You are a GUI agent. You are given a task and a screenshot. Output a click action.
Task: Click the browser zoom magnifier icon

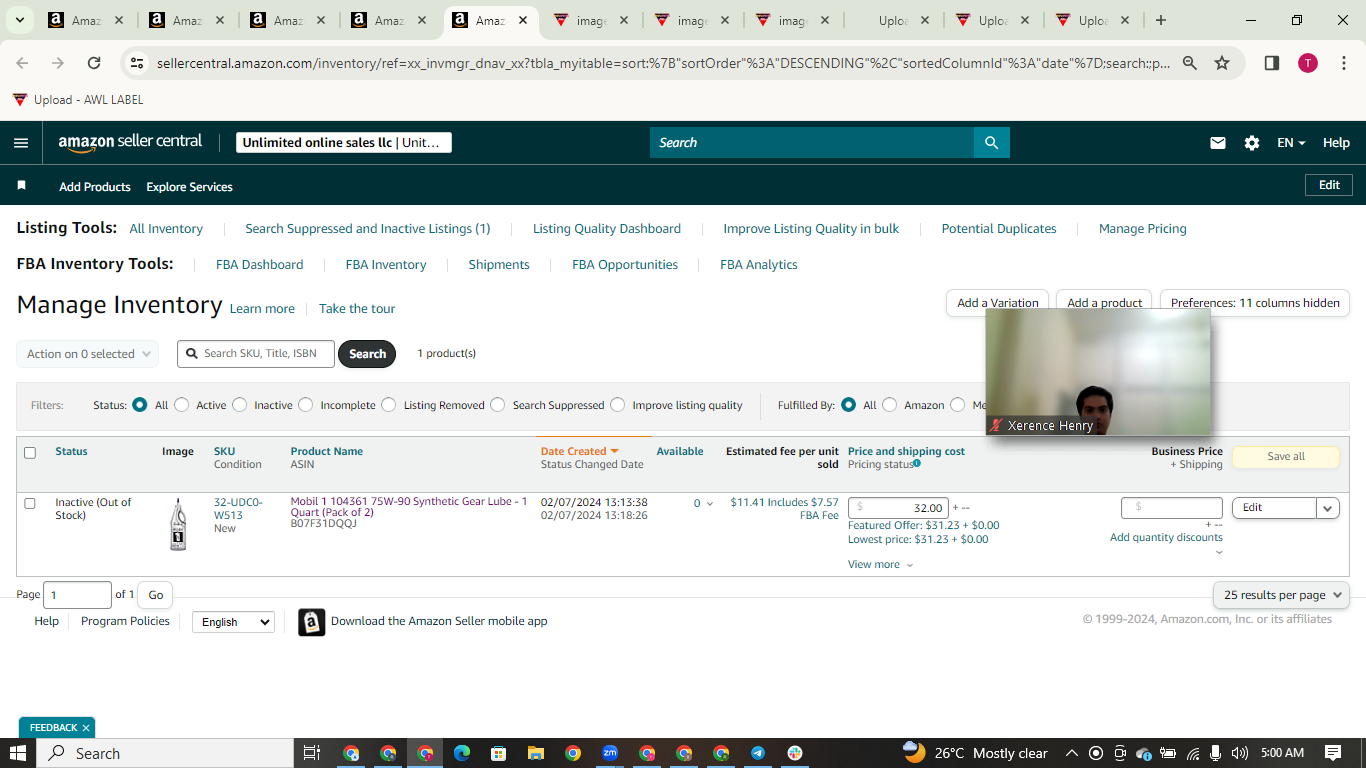click(1190, 63)
